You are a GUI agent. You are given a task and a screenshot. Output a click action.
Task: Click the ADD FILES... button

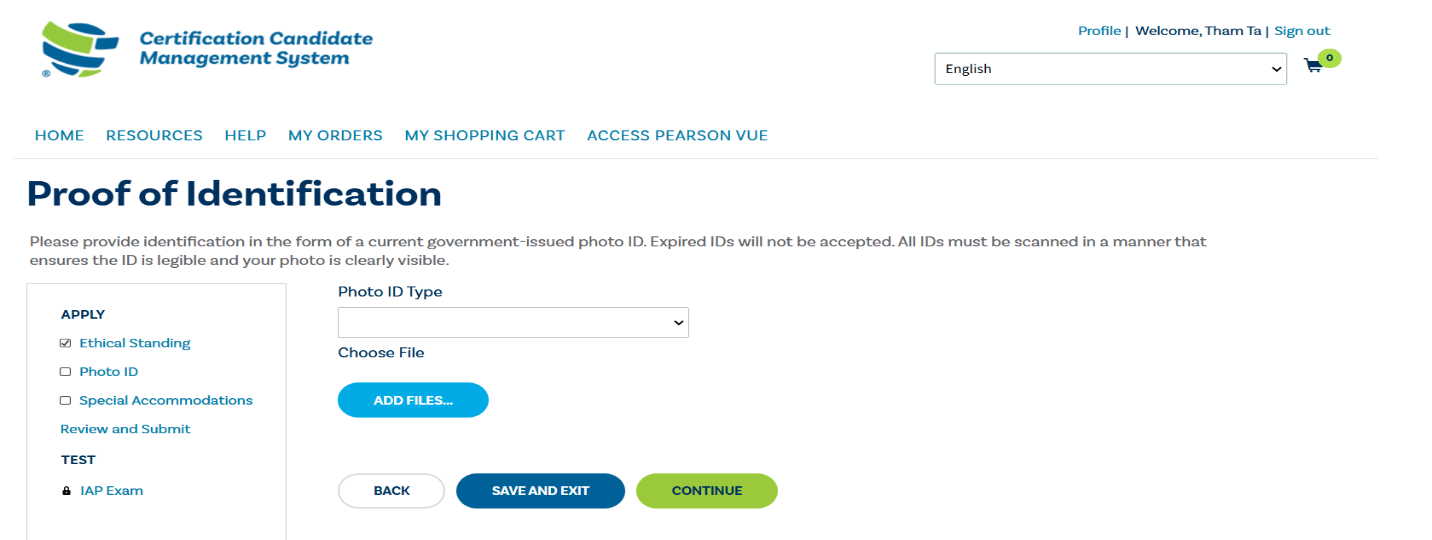[413, 400]
